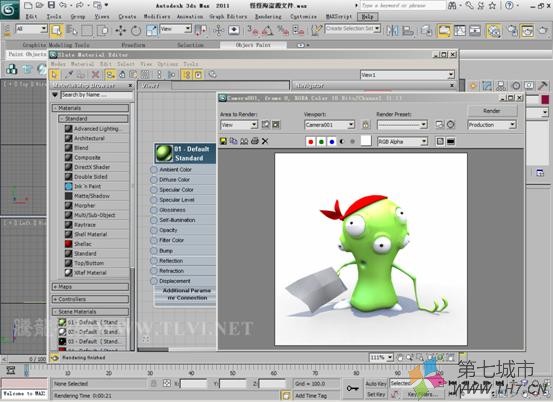The image size is (553, 402).
Task: Open the Modifiers menu
Action: (157, 17)
